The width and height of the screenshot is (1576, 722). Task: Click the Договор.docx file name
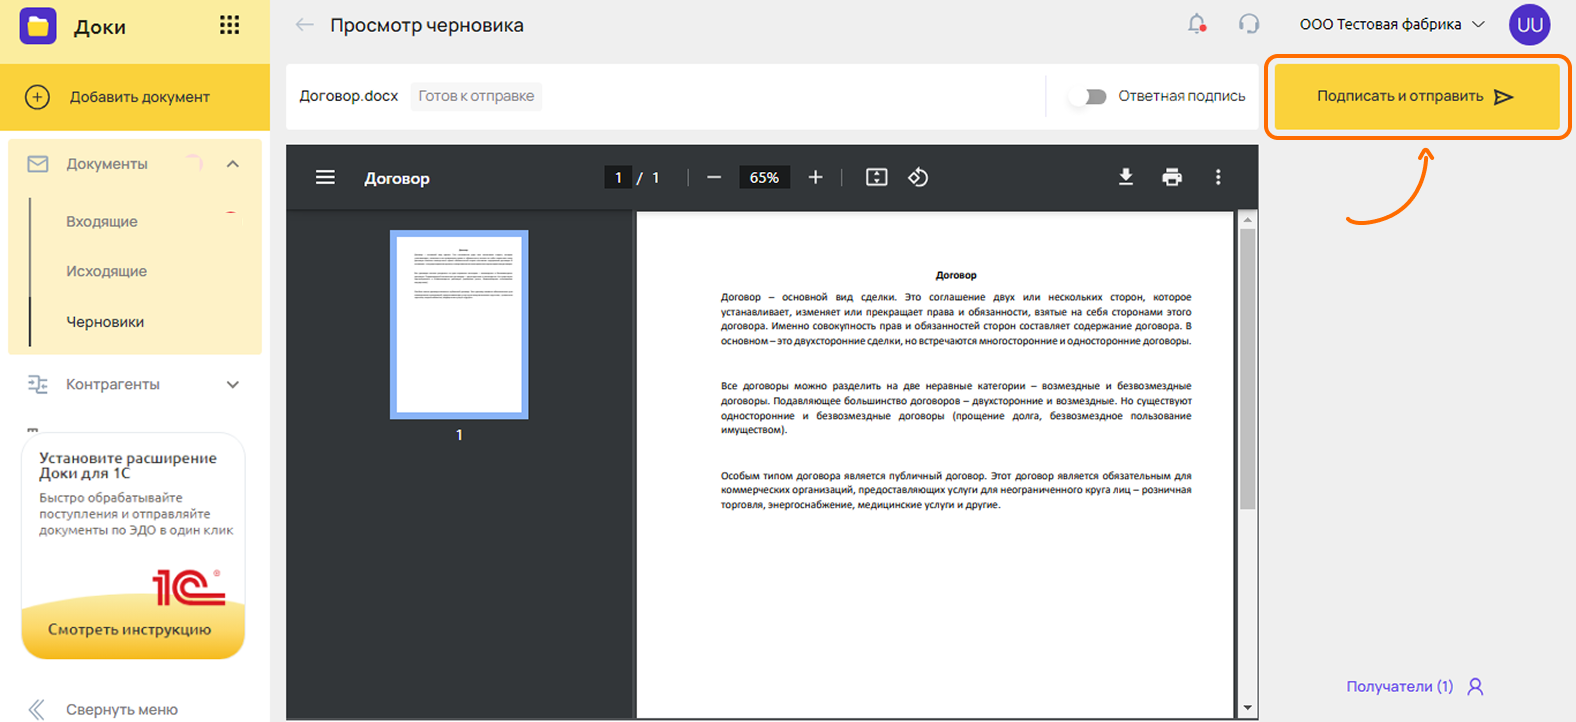(x=349, y=96)
